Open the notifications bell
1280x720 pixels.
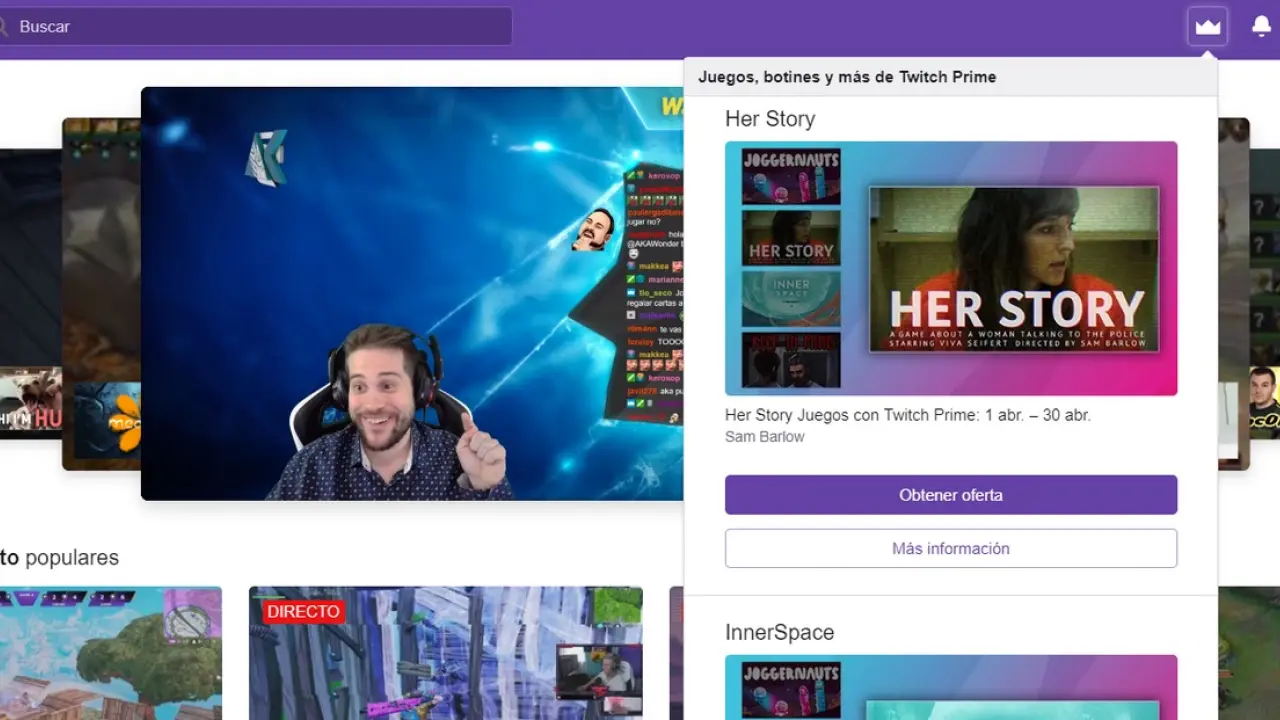[x=1261, y=27]
